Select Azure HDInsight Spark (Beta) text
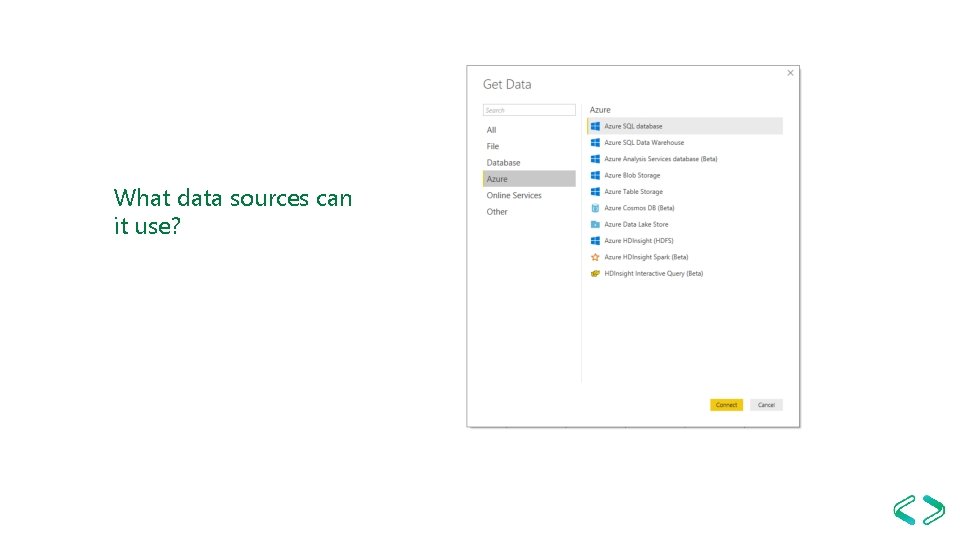The width and height of the screenshot is (960, 540). (646, 257)
